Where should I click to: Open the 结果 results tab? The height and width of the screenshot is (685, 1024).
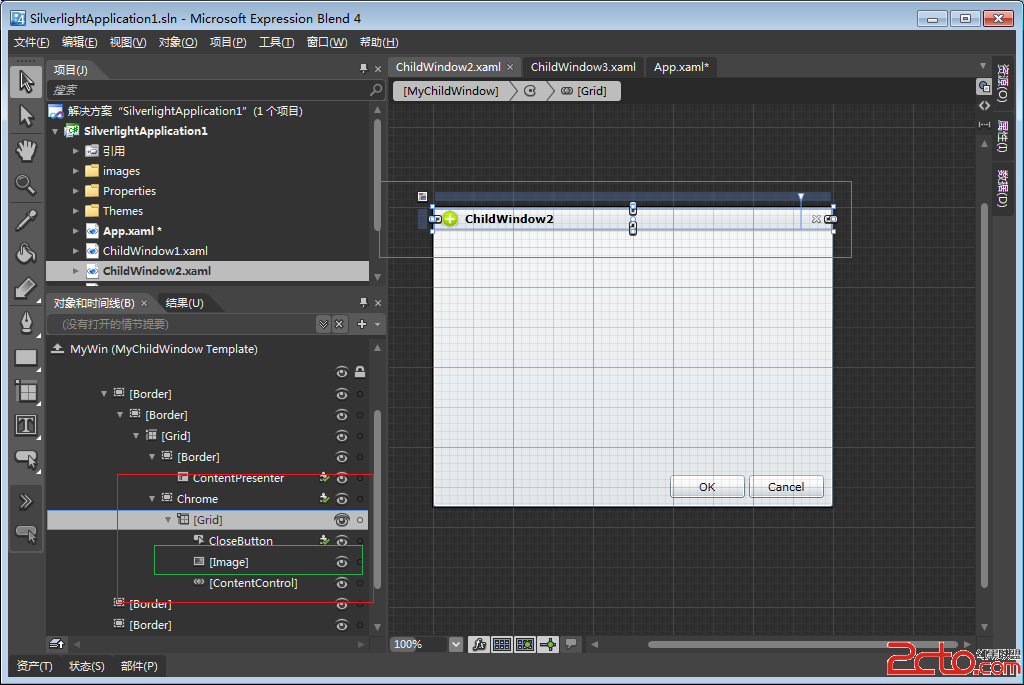(x=184, y=303)
